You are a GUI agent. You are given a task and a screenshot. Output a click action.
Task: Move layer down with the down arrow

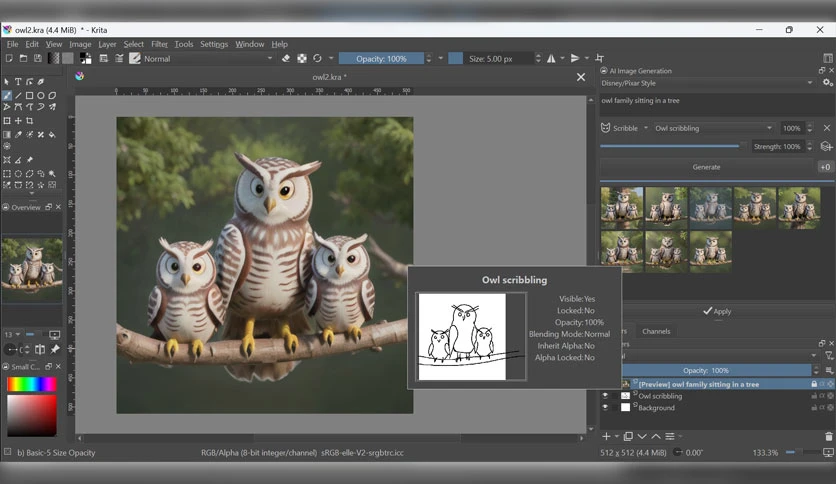coord(642,437)
